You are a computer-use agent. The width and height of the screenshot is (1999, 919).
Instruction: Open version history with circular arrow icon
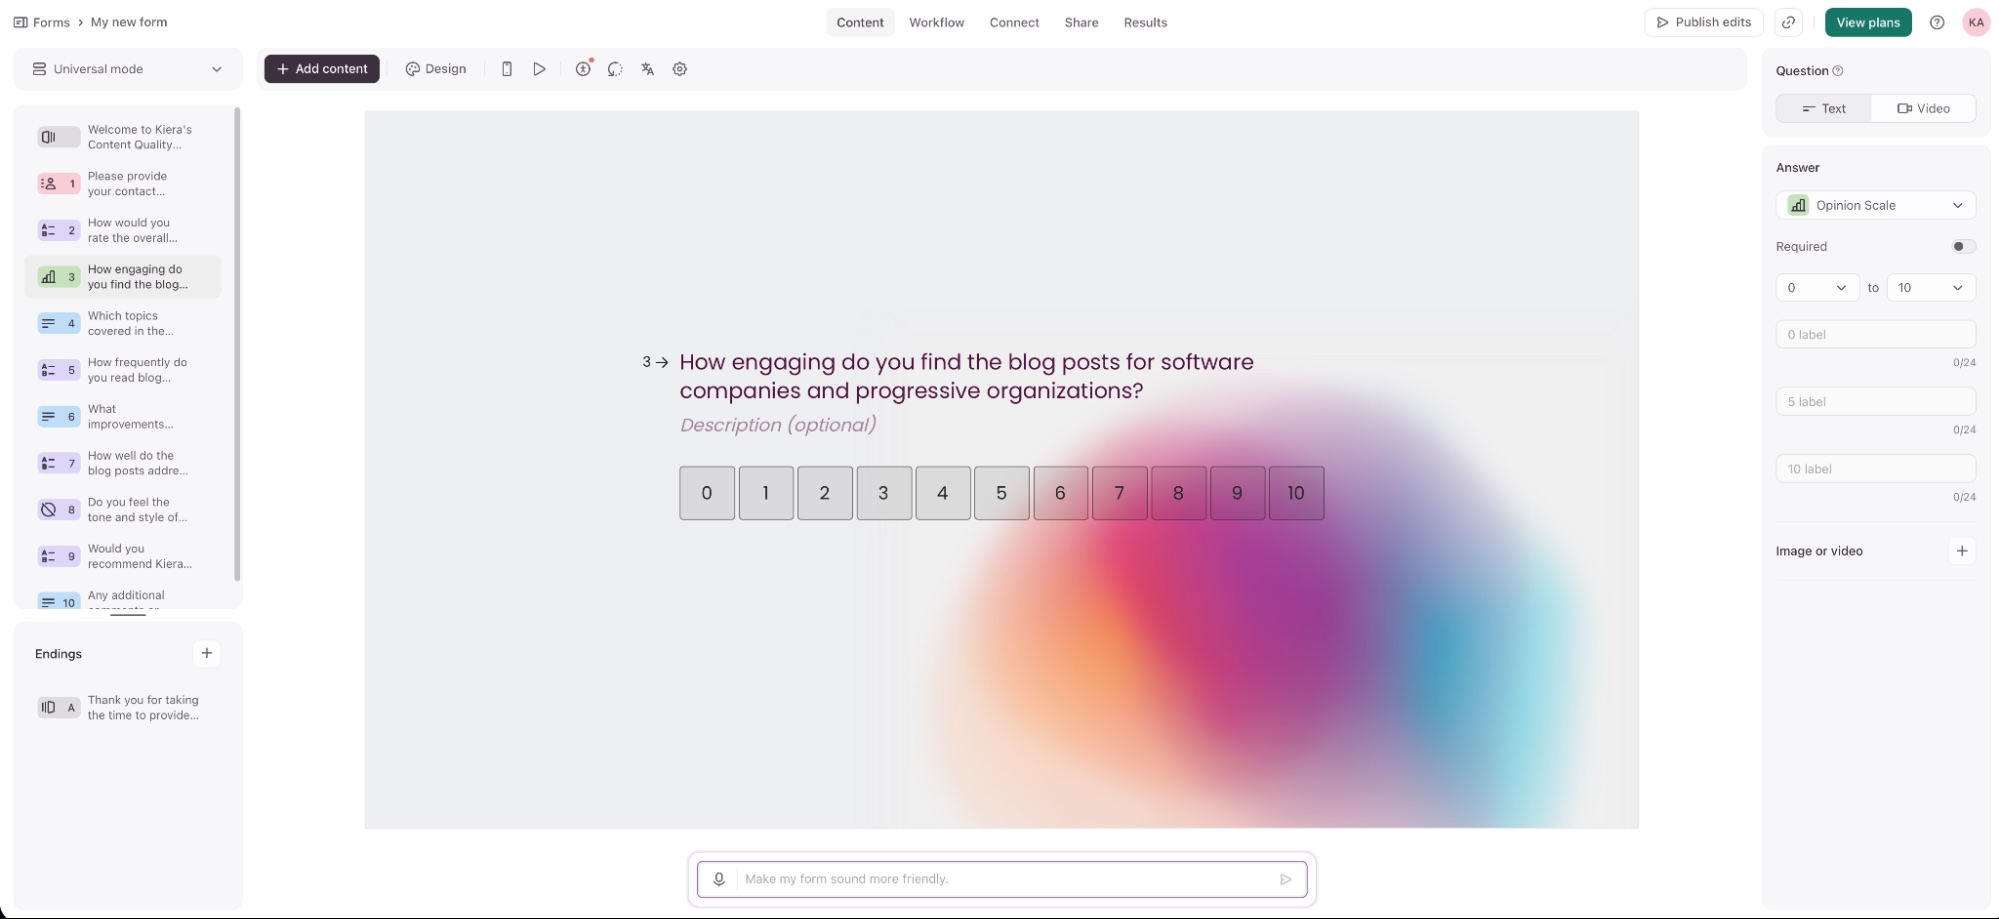tap(614, 69)
